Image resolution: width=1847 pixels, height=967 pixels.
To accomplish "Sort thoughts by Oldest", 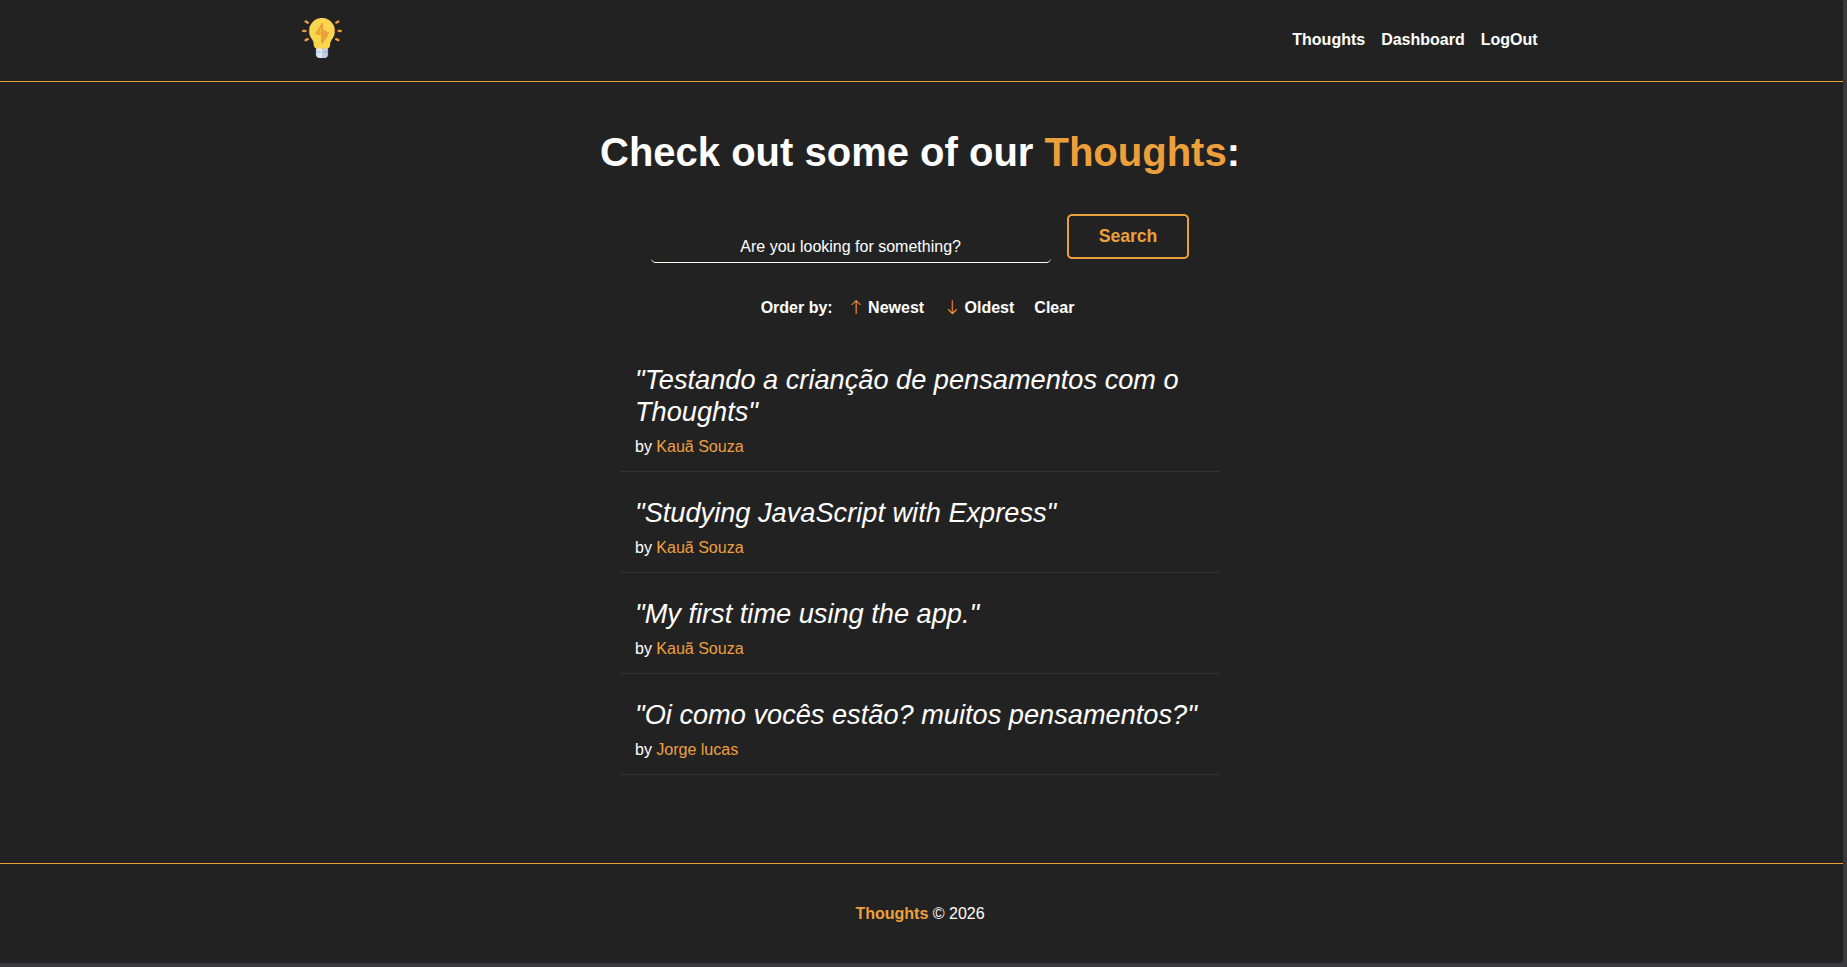I will [x=989, y=307].
